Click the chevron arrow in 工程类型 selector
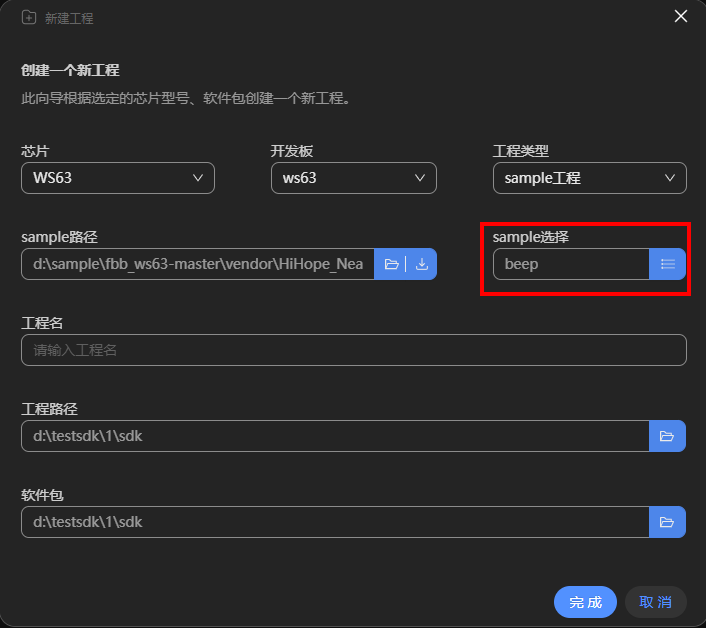Viewport: 706px width, 628px height. pos(670,178)
